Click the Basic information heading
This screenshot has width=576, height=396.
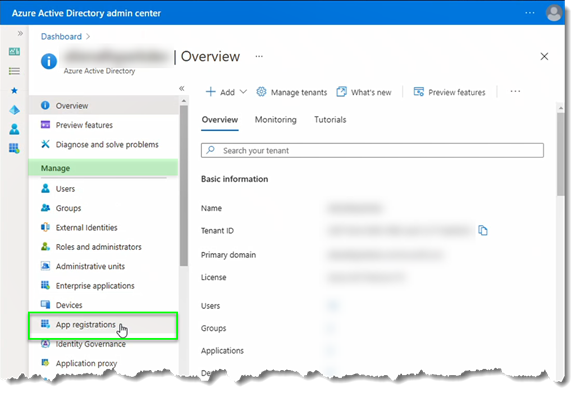pyautogui.click(x=234, y=179)
